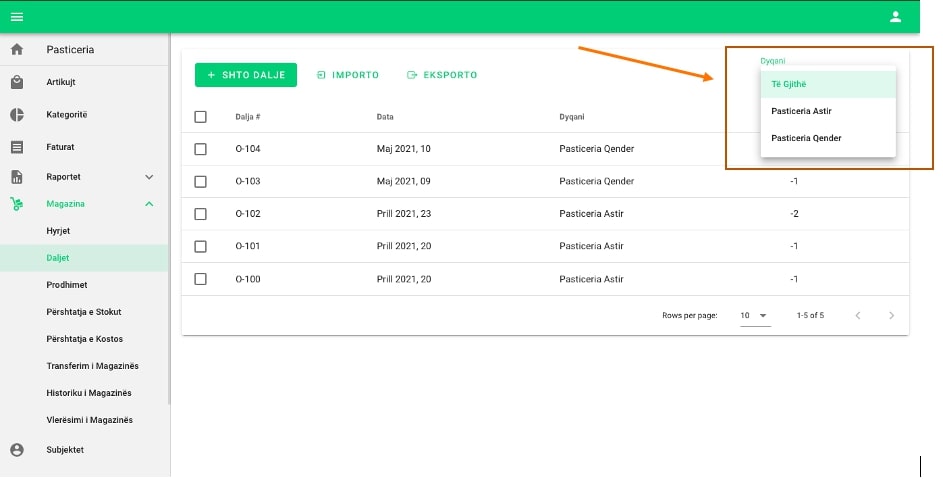Select Pasticeria Qender in the dropdown
Screen dimensions: 943x486
[x=806, y=138]
